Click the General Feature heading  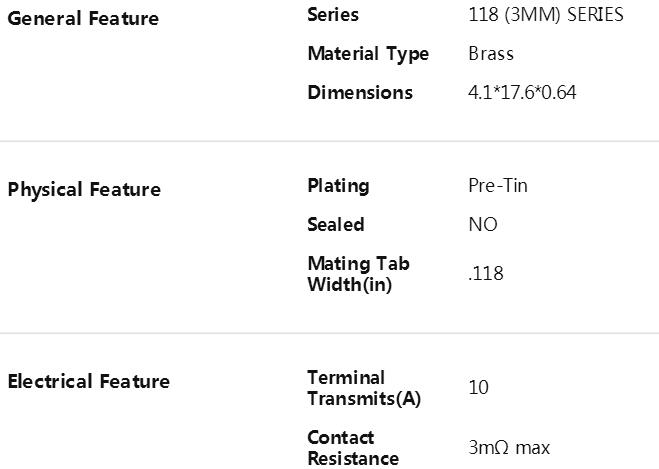click(x=83, y=19)
